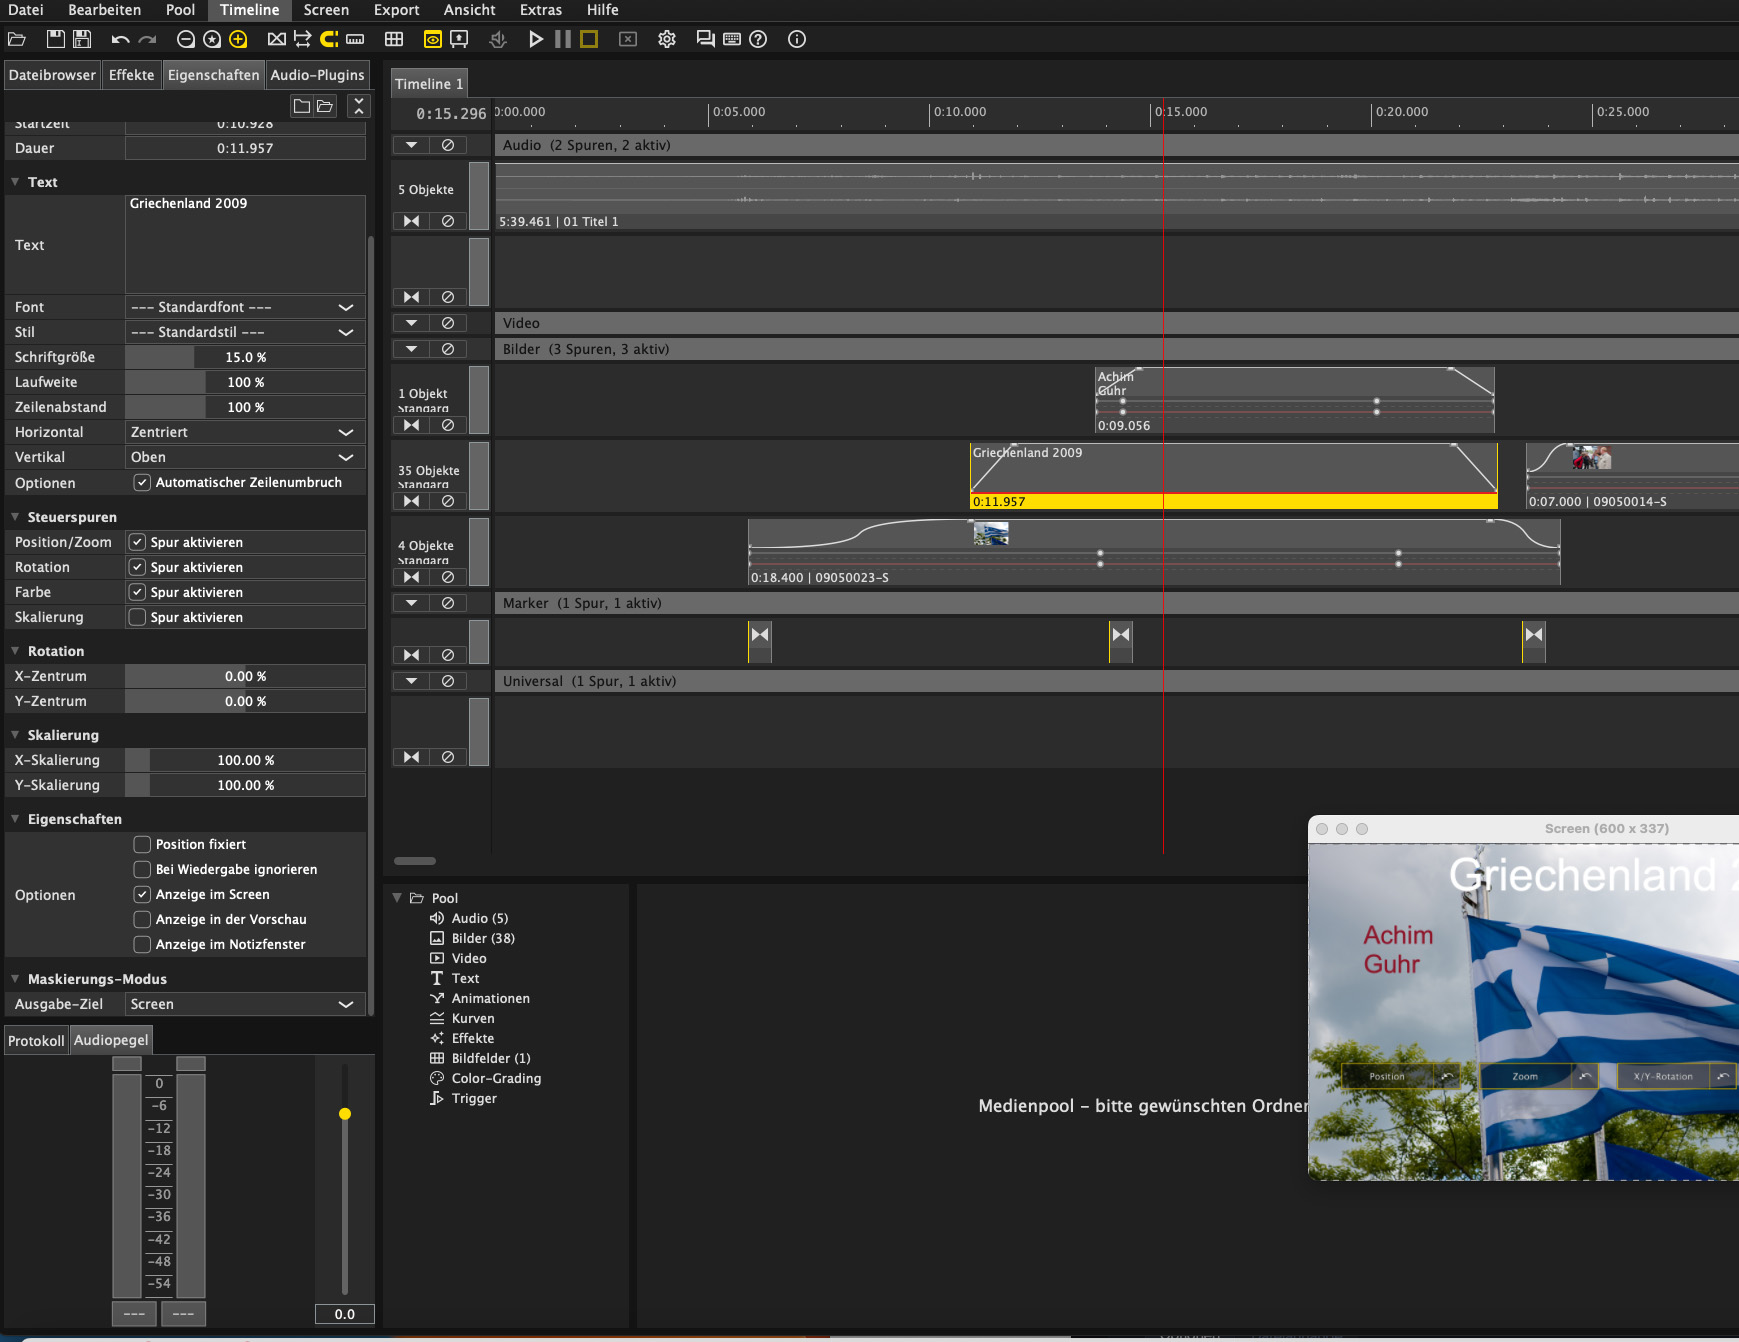This screenshot has width=1739, height=1342.
Task: Click the undo arrow icon
Action: 120,39
